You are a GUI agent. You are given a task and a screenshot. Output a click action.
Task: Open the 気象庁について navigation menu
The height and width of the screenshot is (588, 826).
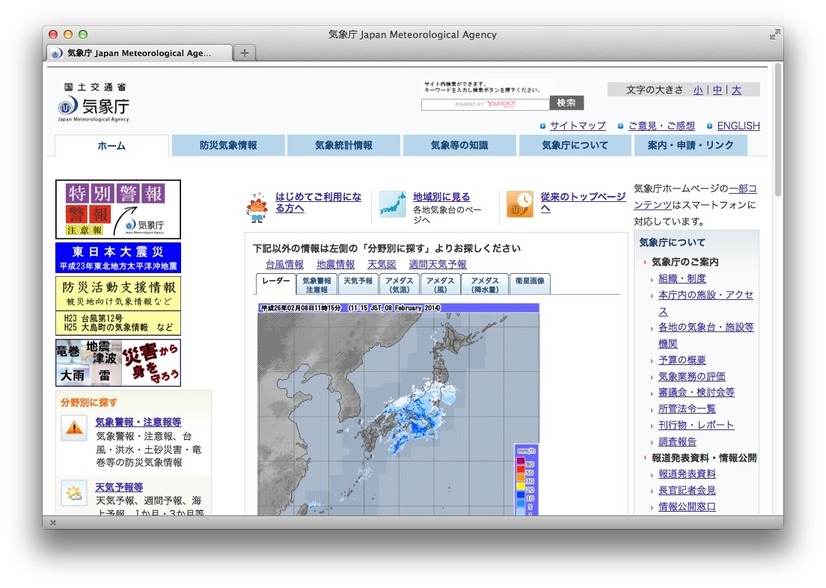(575, 145)
